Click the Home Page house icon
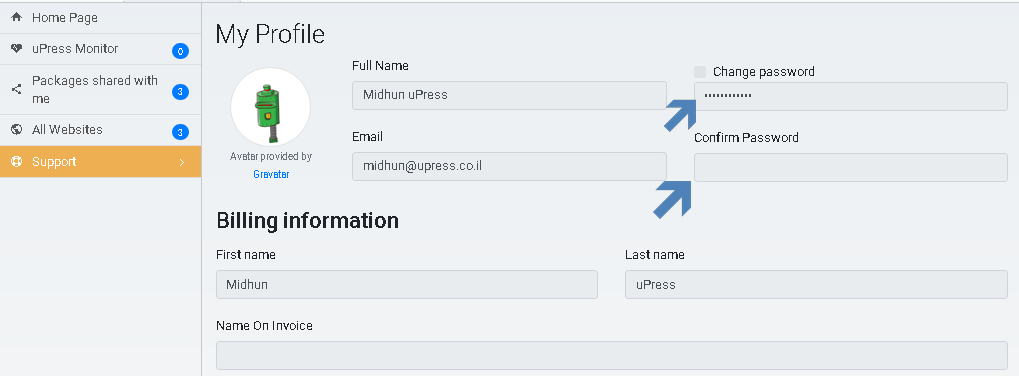This screenshot has width=1019, height=376. (x=17, y=18)
